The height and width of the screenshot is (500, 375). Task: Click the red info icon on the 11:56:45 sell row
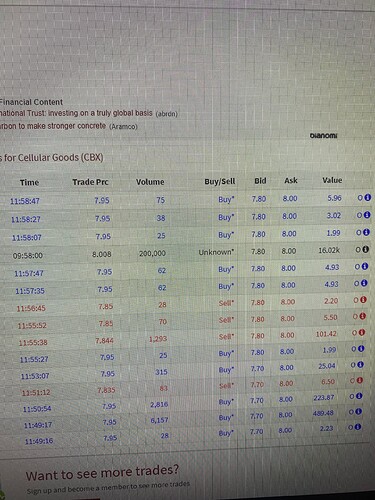(363, 300)
